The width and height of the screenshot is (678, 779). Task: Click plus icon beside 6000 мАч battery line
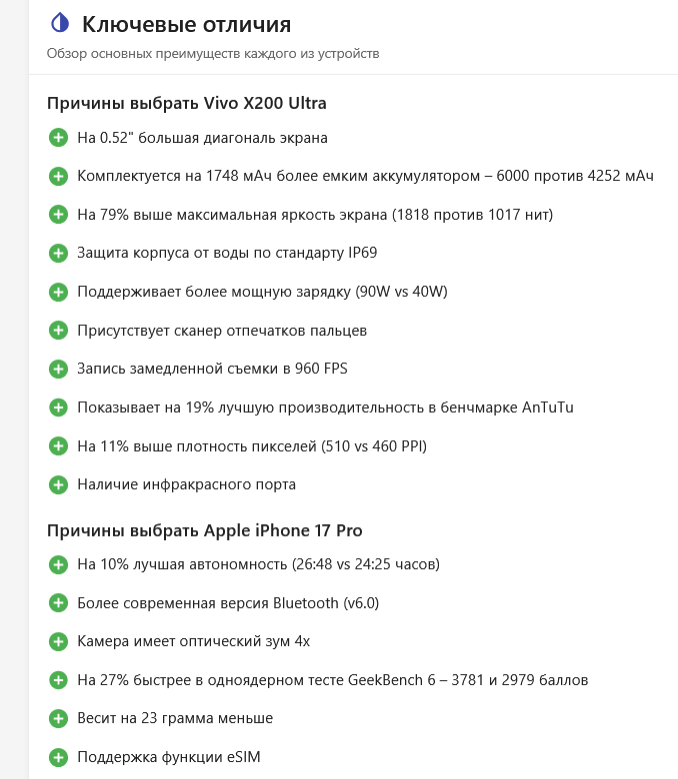point(58,176)
